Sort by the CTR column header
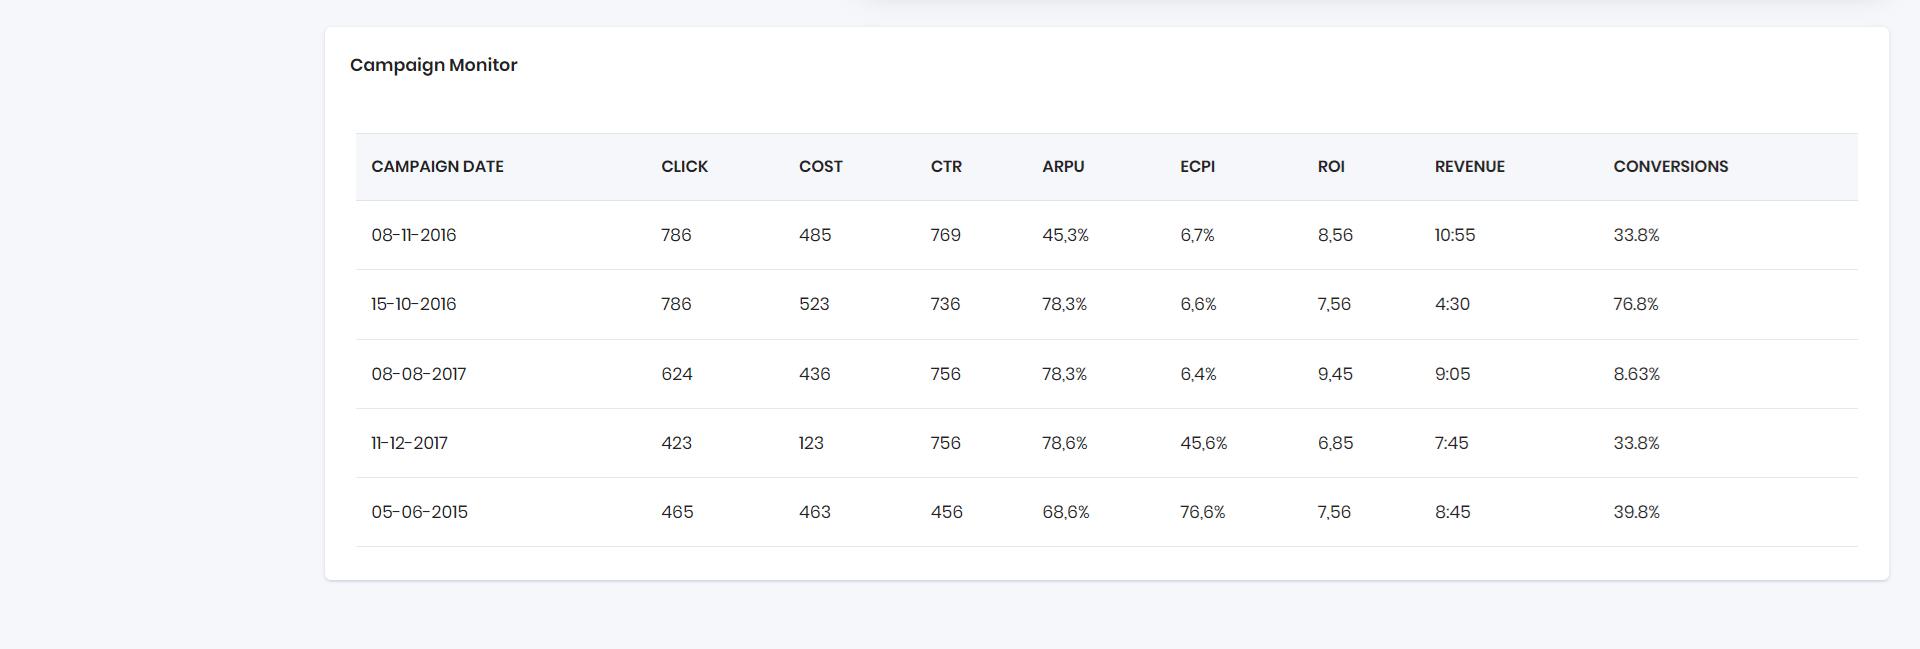Viewport: 1920px width, 649px height. 944,166
